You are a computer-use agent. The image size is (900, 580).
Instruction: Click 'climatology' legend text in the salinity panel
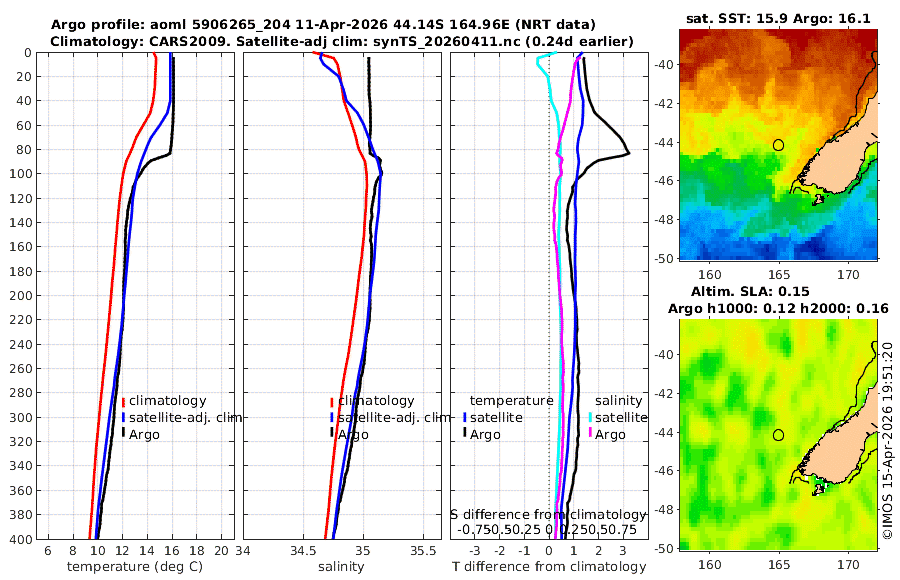[x=376, y=401]
